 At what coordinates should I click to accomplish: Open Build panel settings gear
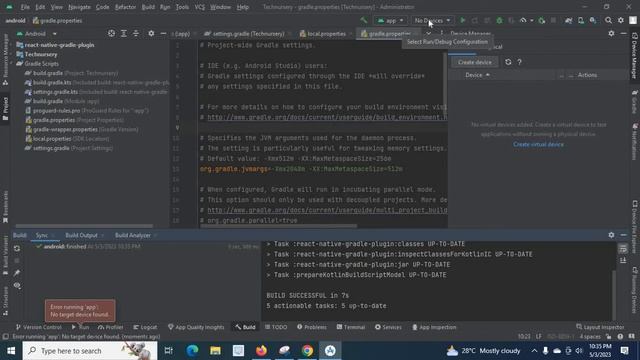click(x=611, y=235)
